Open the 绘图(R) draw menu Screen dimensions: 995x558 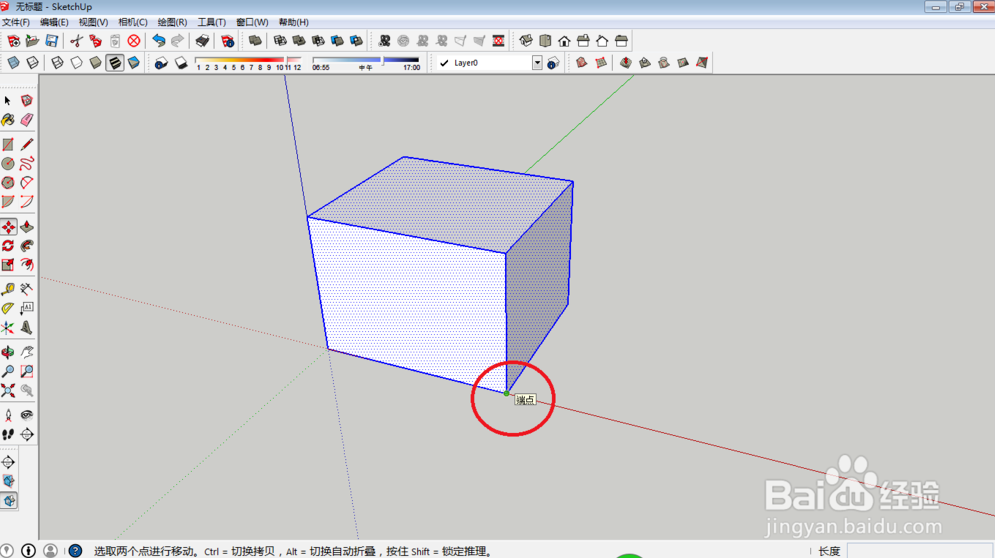(x=172, y=22)
